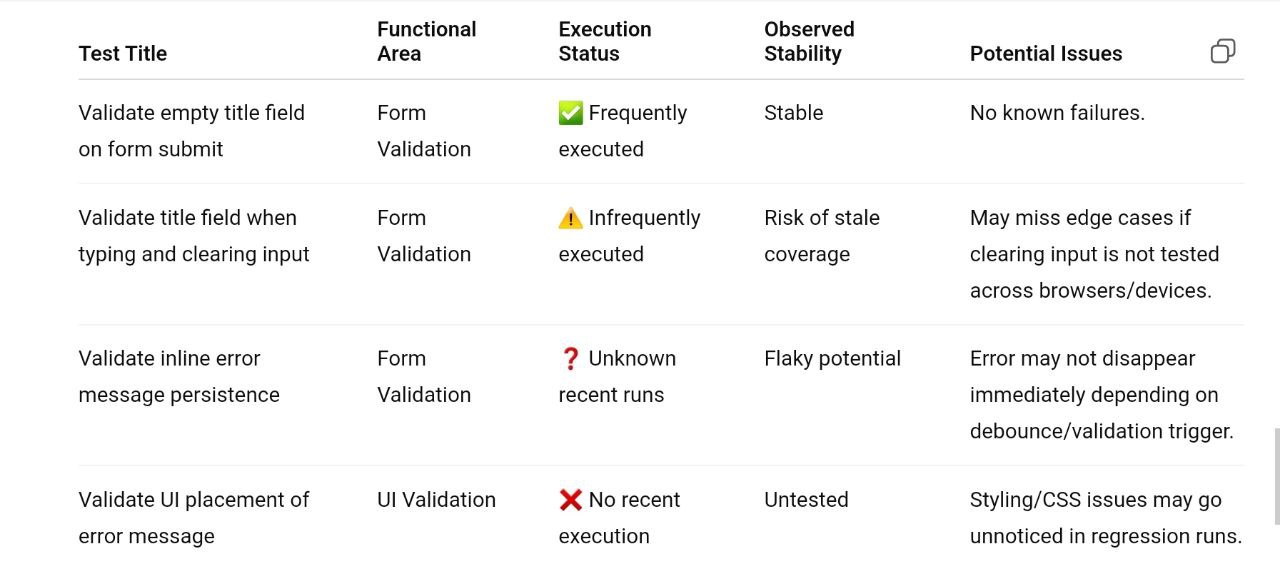
Task: Click the vertical scrollbar thumb
Action: coord(1275,476)
